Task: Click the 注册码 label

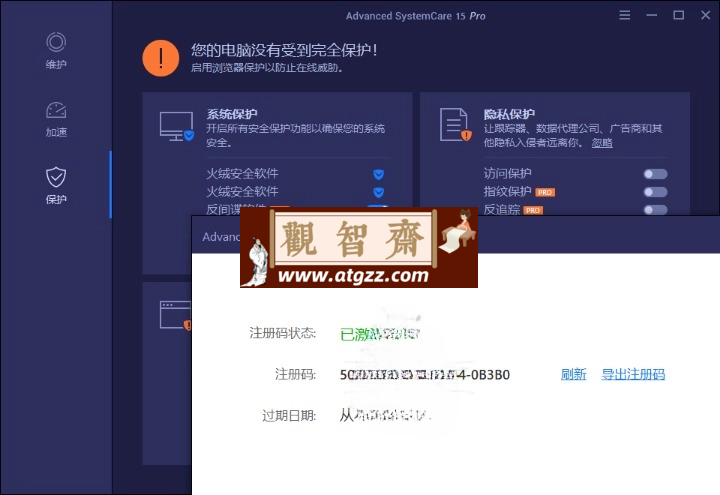Action: coord(295,374)
